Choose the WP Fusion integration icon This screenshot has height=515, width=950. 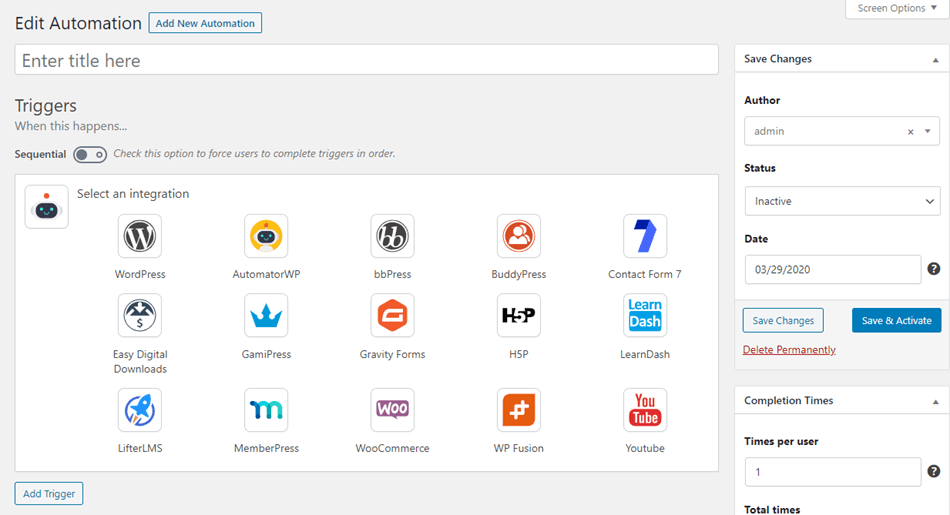coord(519,410)
